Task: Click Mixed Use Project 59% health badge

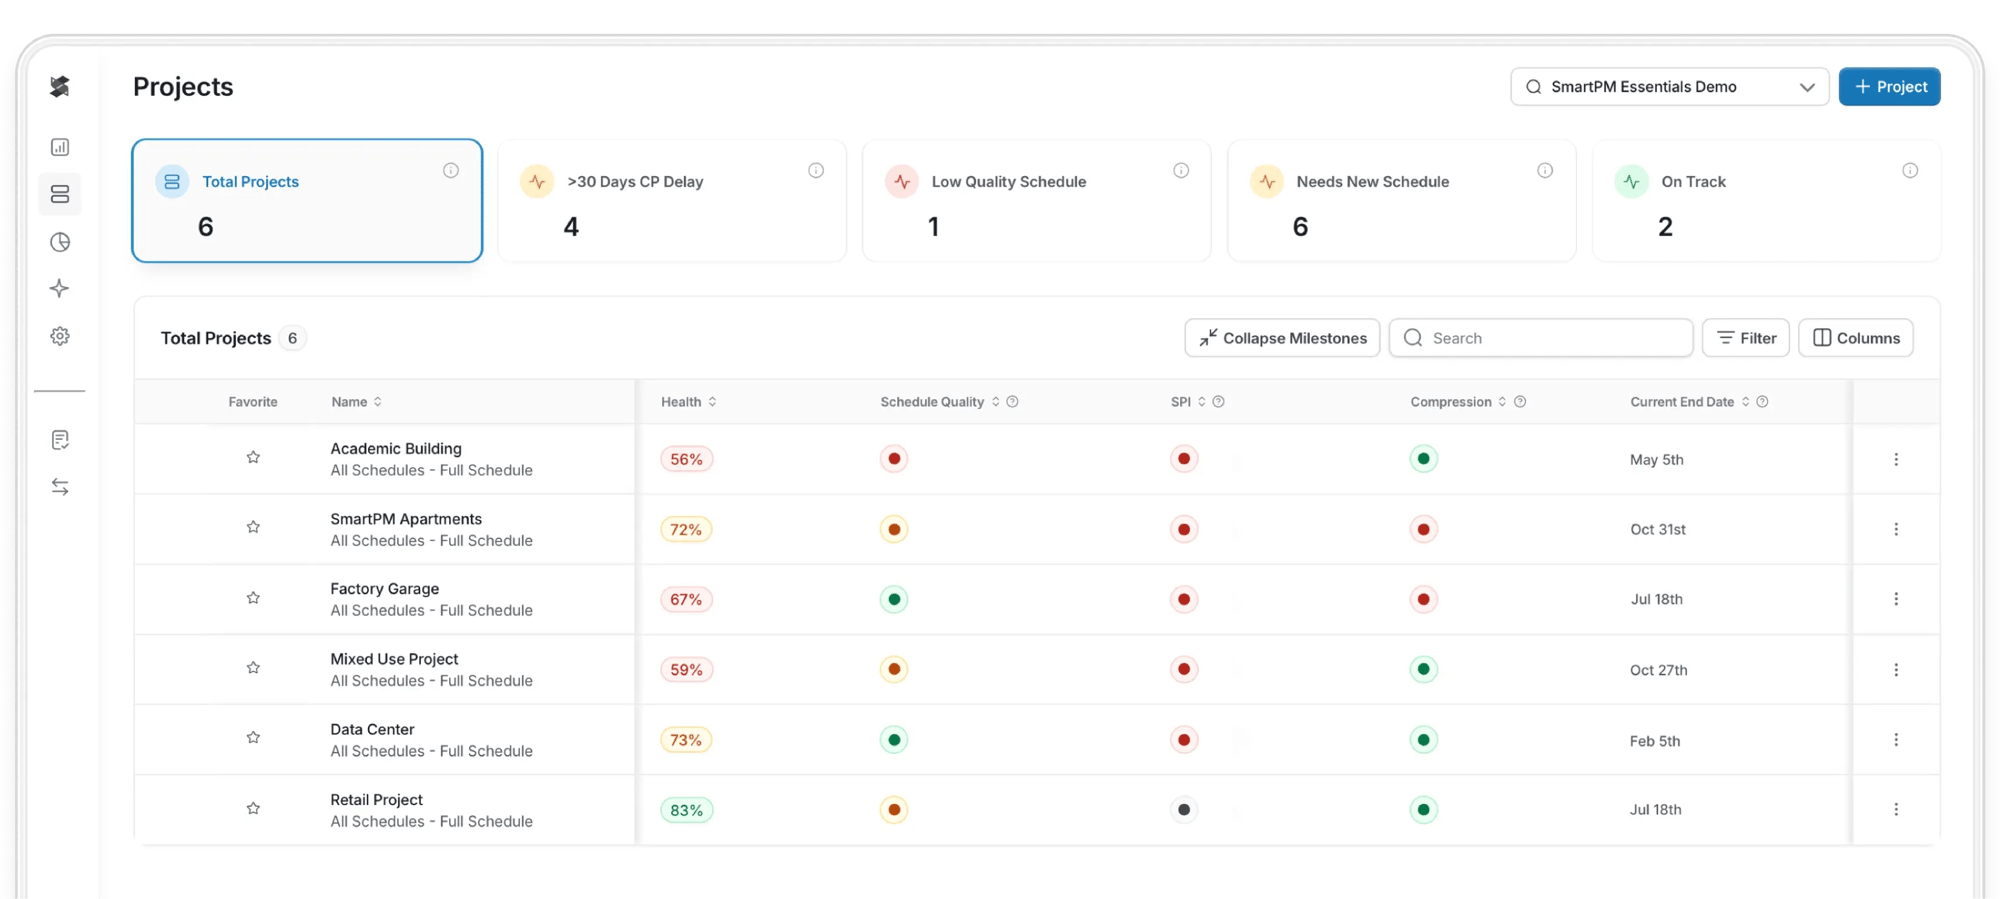Action: 686,670
